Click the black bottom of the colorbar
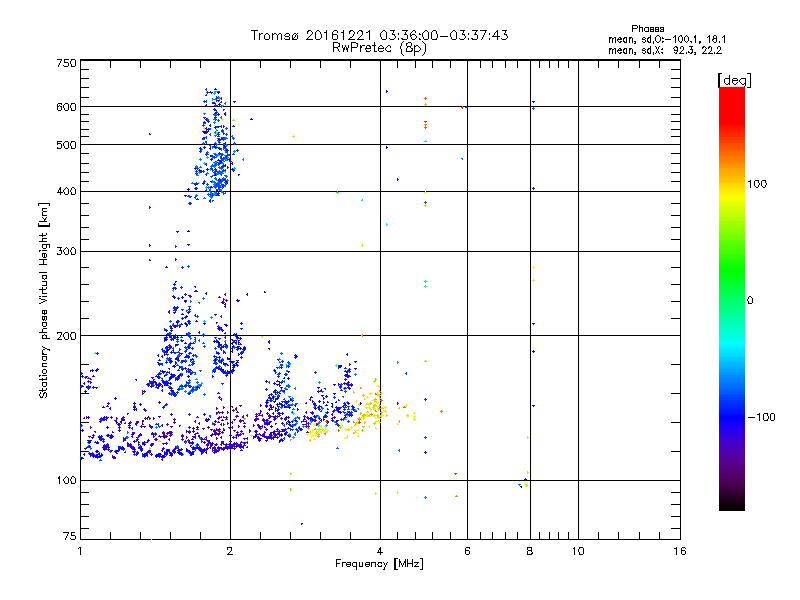The width and height of the screenshot is (800, 600). click(x=732, y=503)
